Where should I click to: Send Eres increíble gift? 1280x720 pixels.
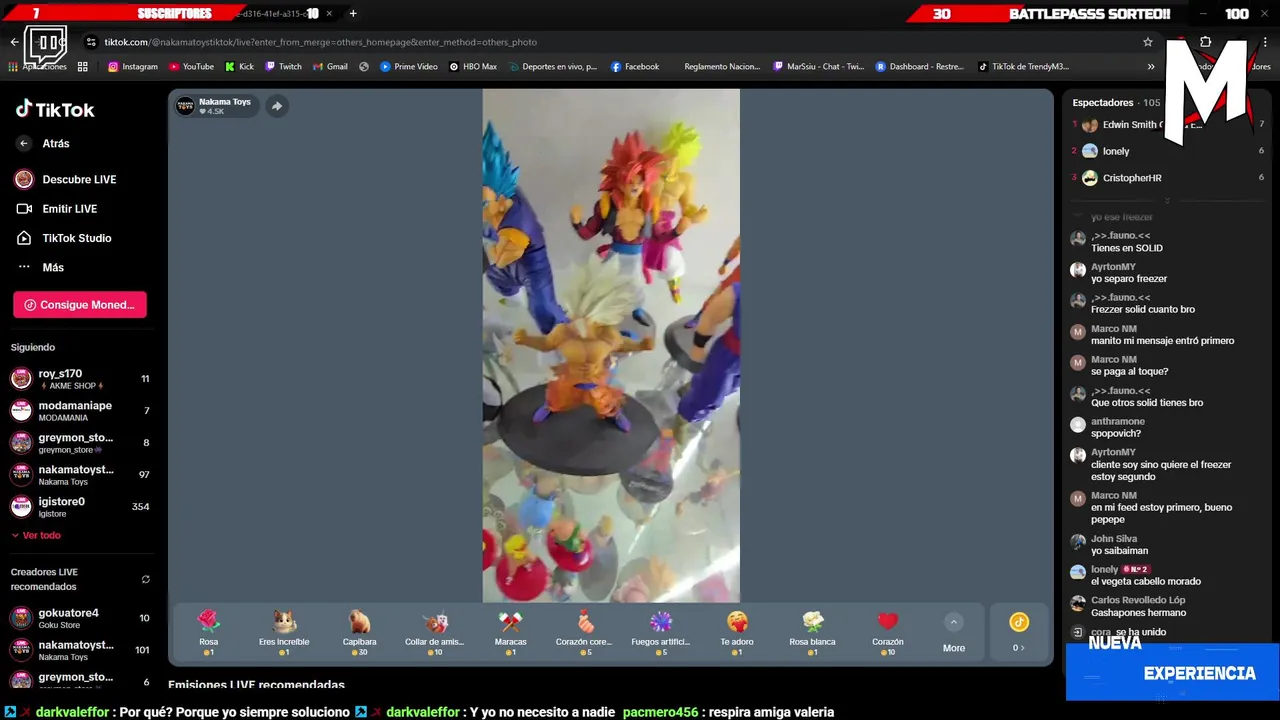click(284, 633)
